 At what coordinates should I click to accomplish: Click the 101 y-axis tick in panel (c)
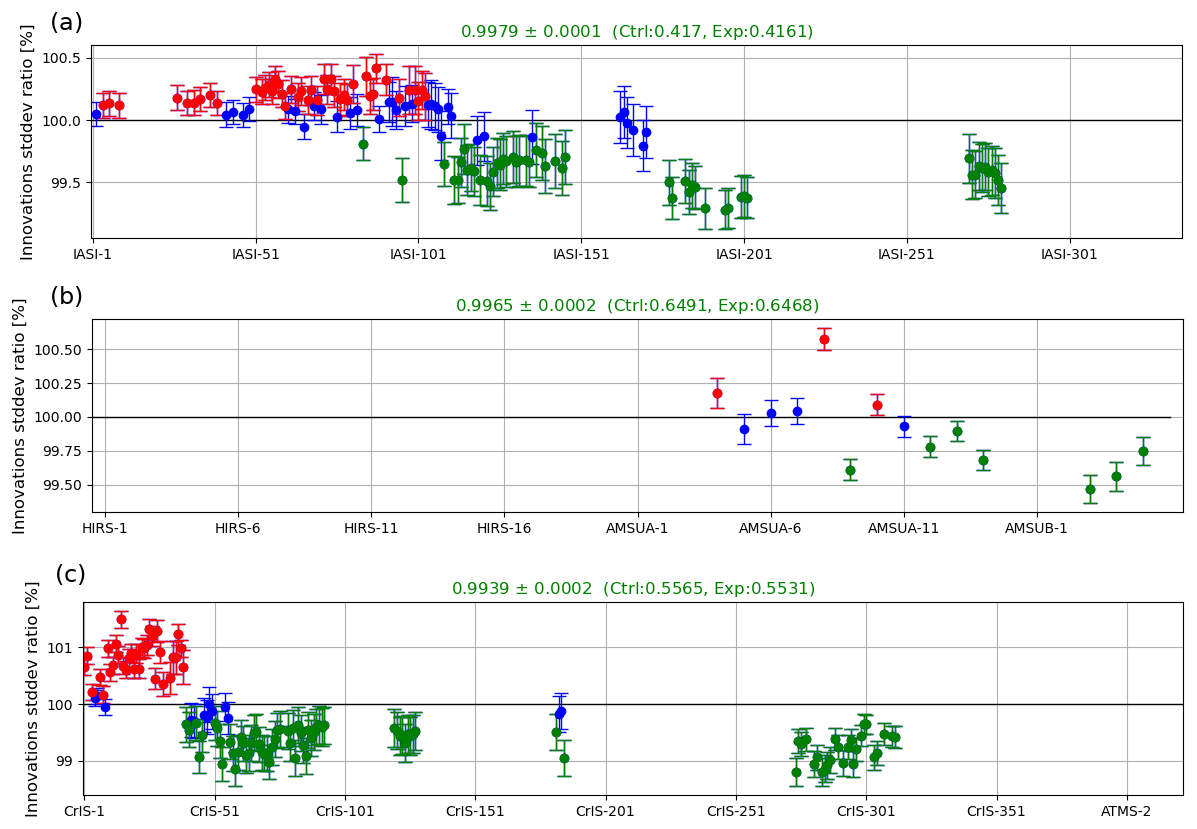pos(62,648)
